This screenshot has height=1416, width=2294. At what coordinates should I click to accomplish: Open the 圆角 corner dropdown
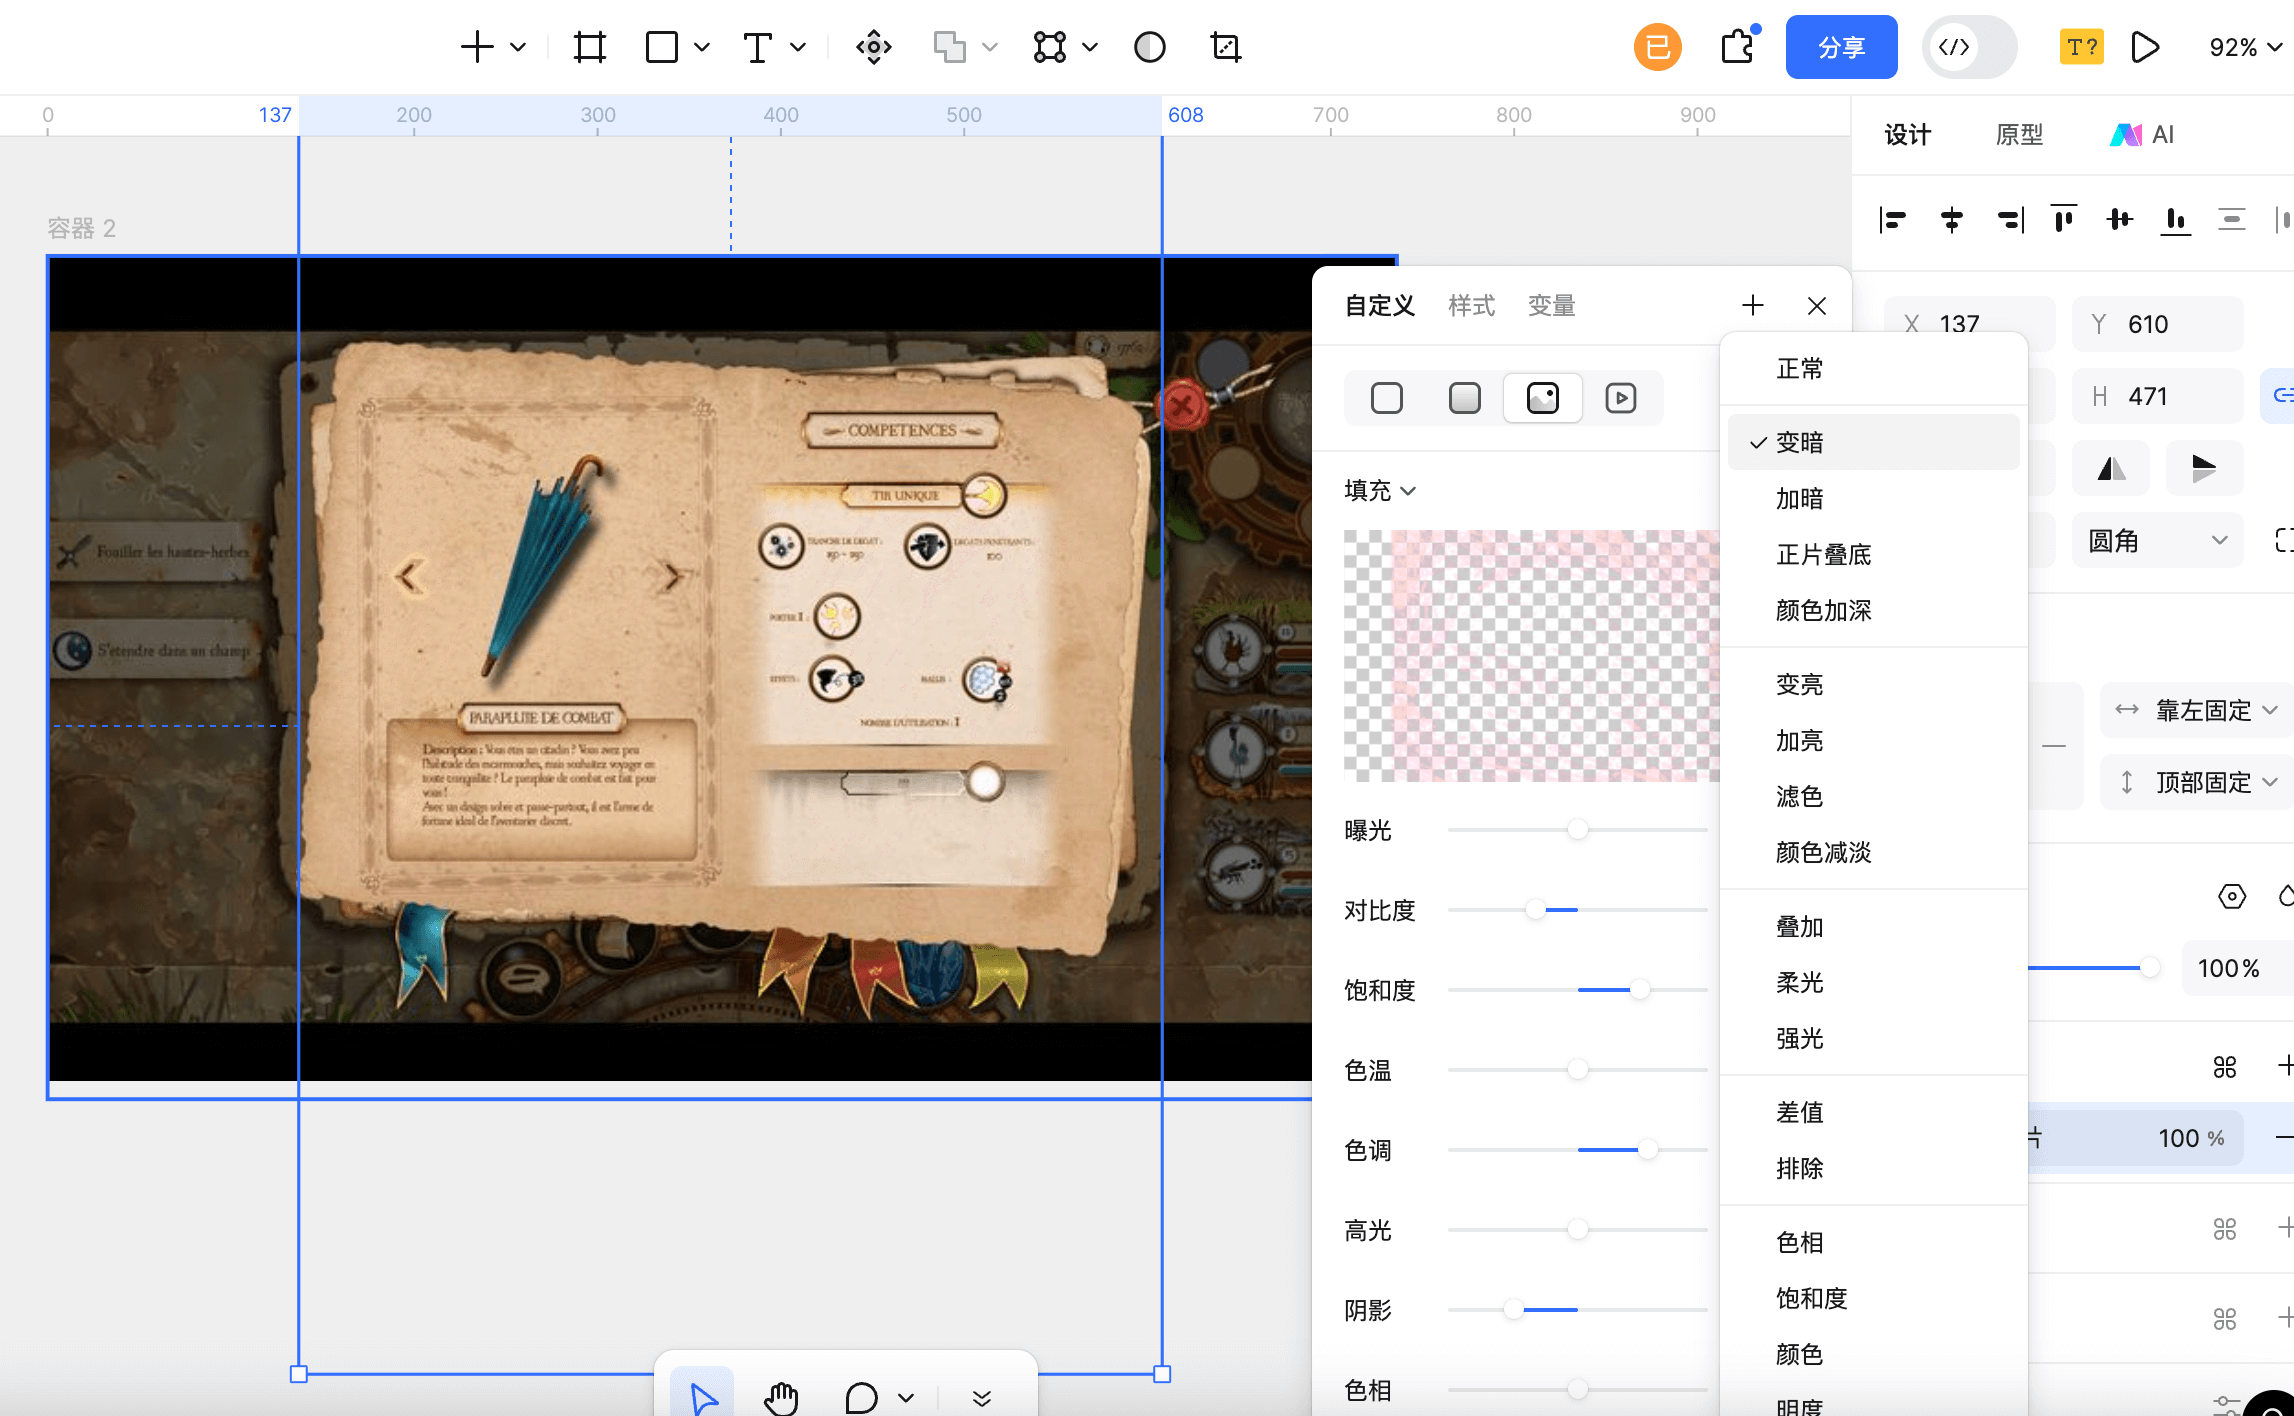[x=2157, y=541]
